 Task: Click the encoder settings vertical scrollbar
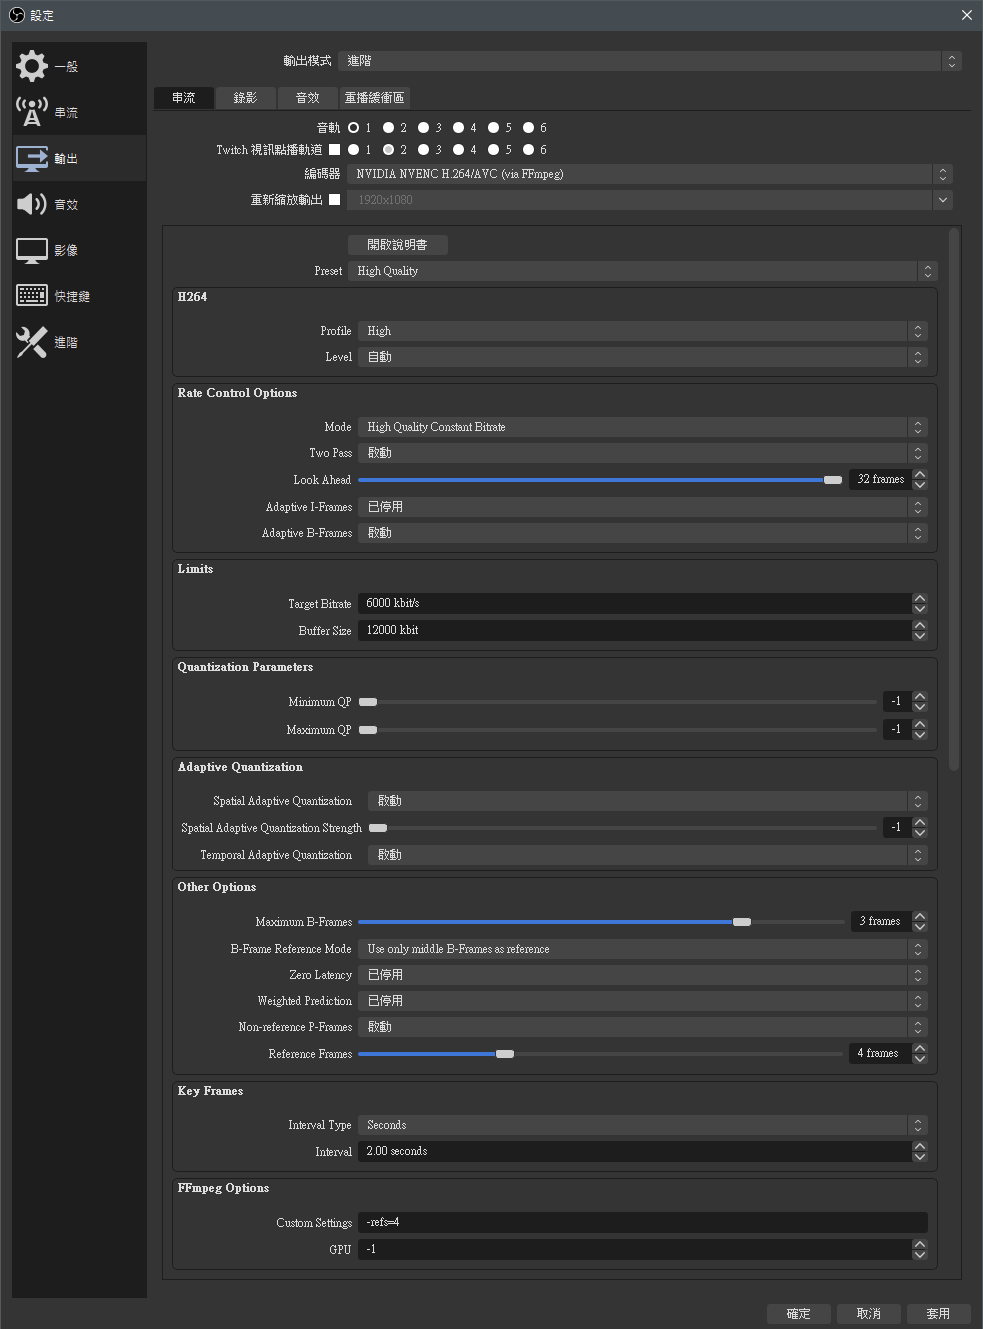point(954,500)
